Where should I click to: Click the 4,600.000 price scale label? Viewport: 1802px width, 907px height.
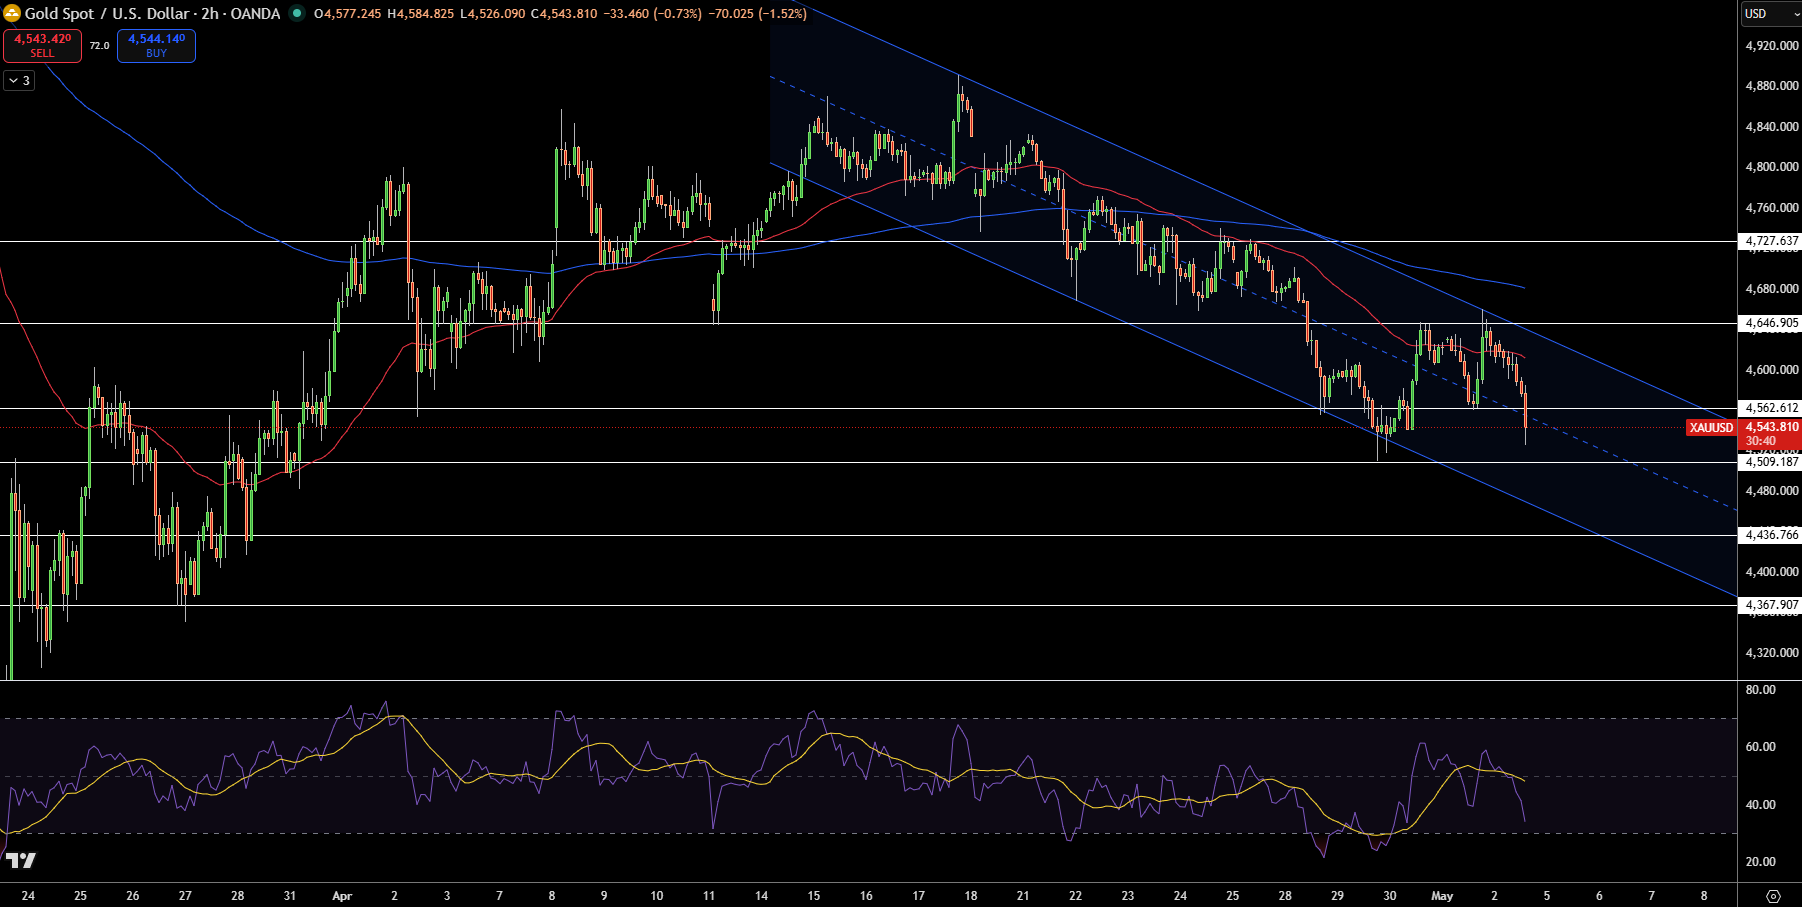(x=1771, y=370)
